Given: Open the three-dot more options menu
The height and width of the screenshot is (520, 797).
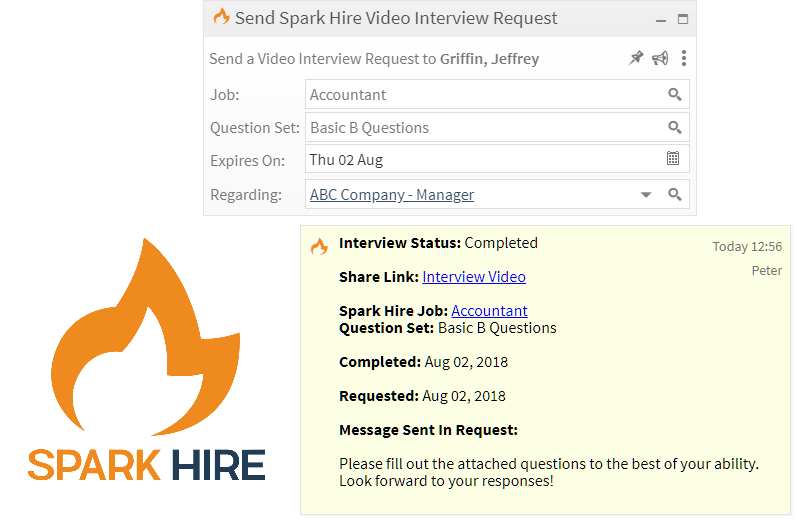Looking at the screenshot, I should coord(684,58).
